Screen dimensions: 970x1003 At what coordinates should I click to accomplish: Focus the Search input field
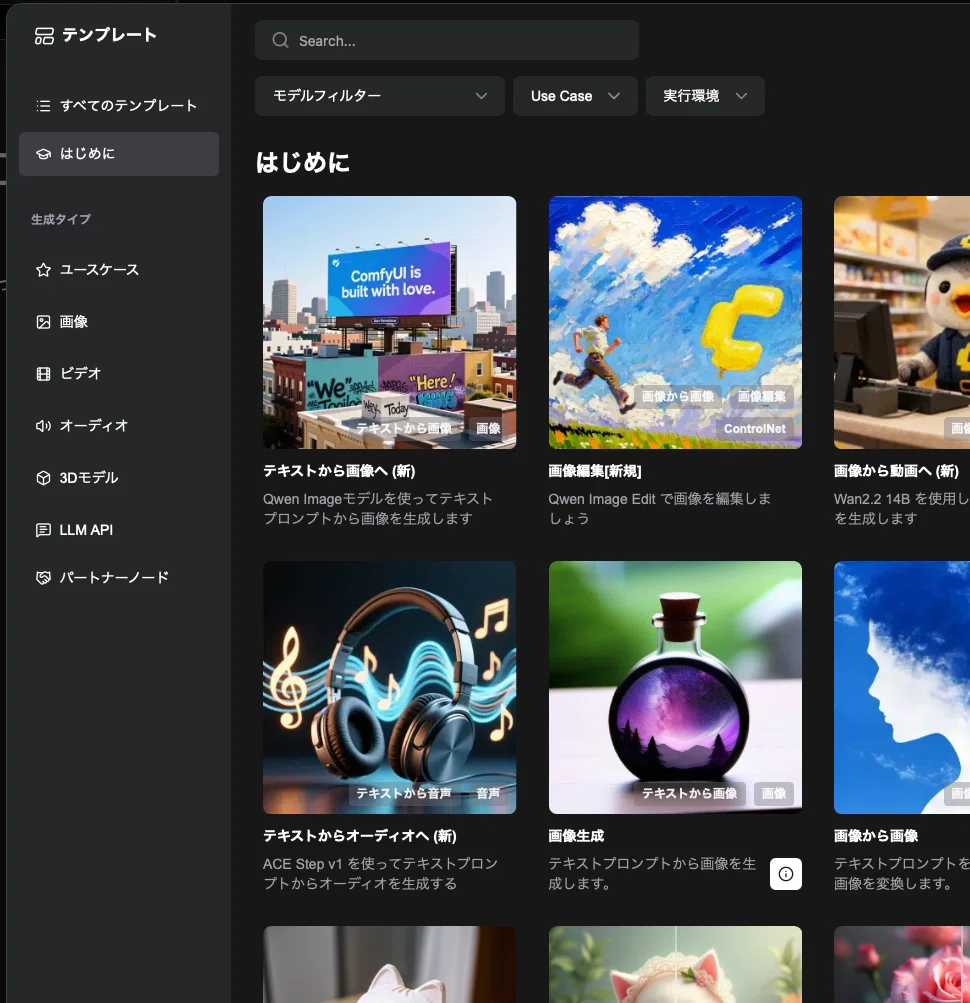(447, 40)
